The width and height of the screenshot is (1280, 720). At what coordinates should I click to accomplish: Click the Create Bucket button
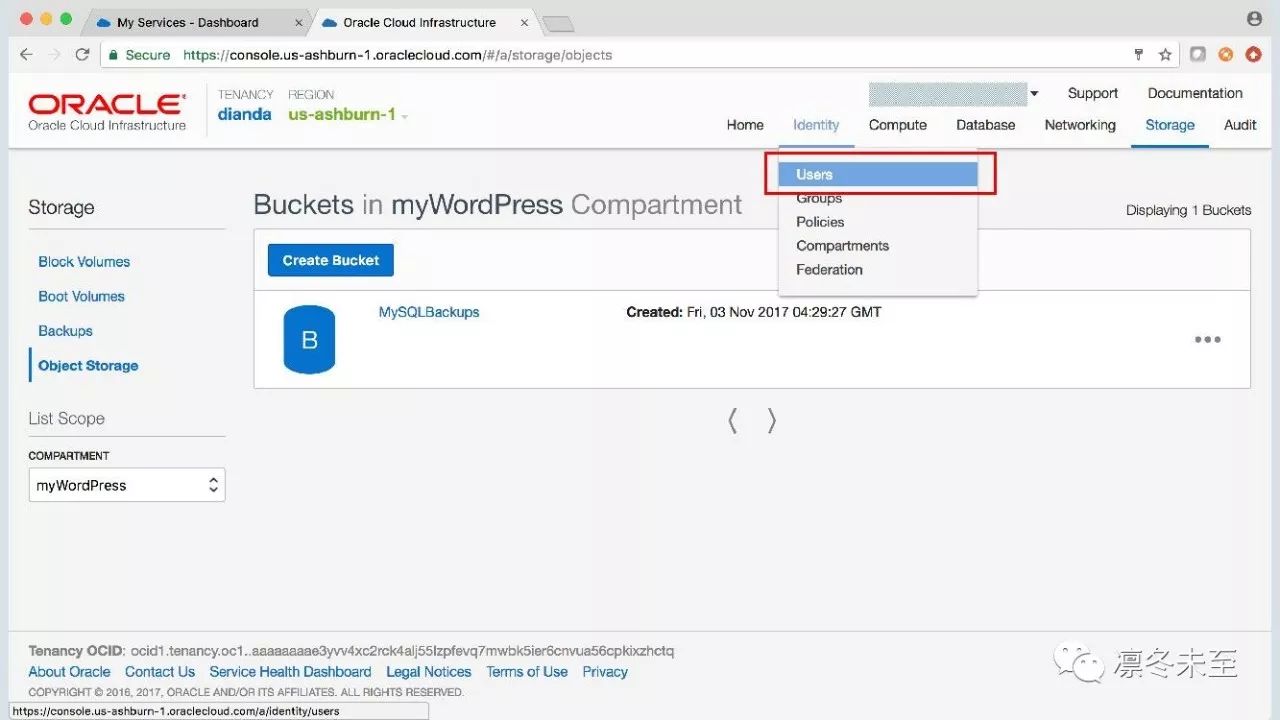(331, 260)
